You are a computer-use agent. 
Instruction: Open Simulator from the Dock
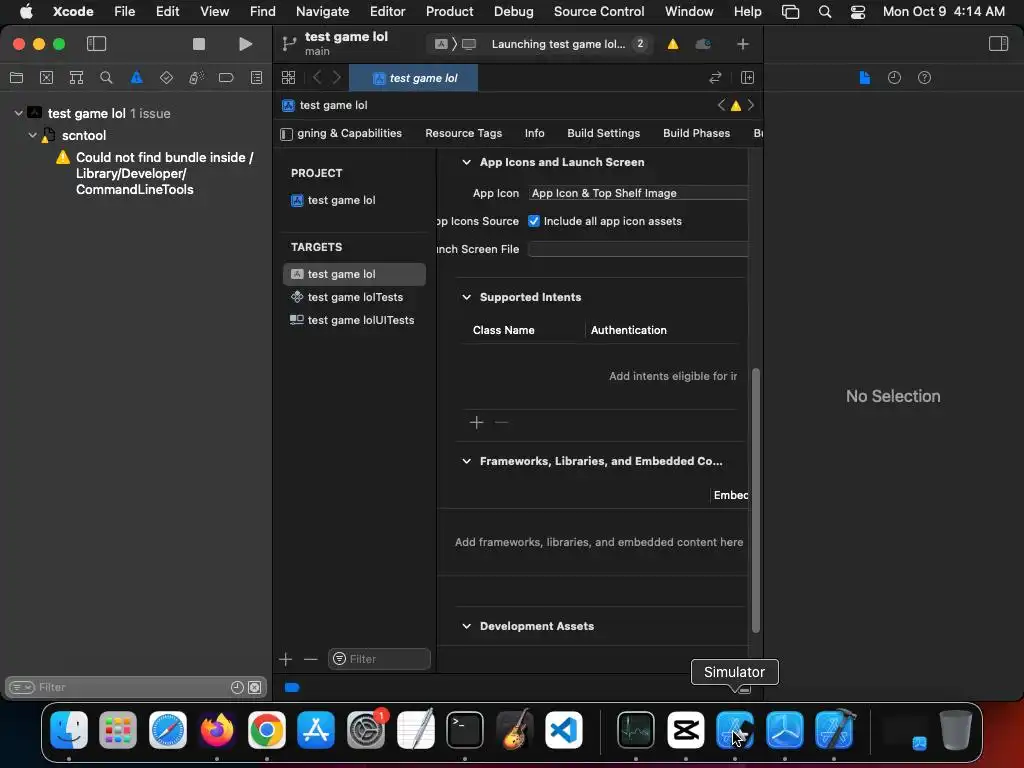click(735, 729)
